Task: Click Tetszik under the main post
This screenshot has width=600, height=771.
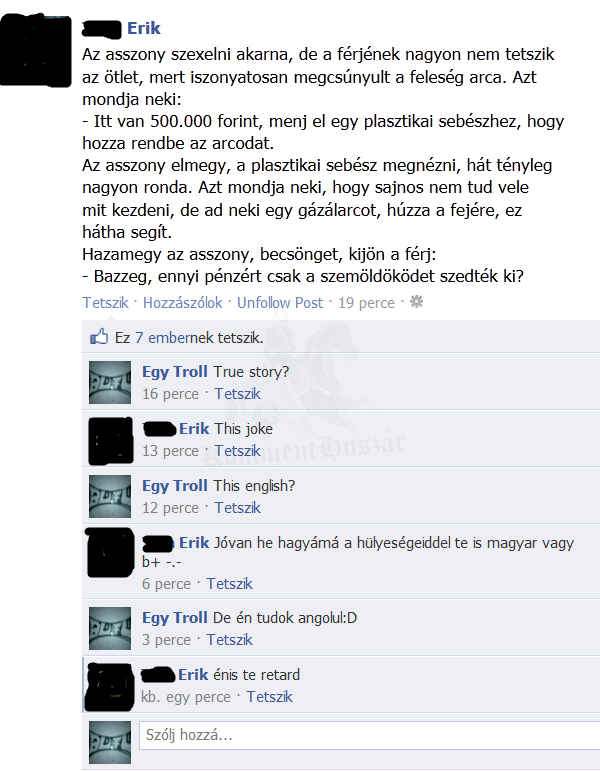Action: tap(105, 302)
